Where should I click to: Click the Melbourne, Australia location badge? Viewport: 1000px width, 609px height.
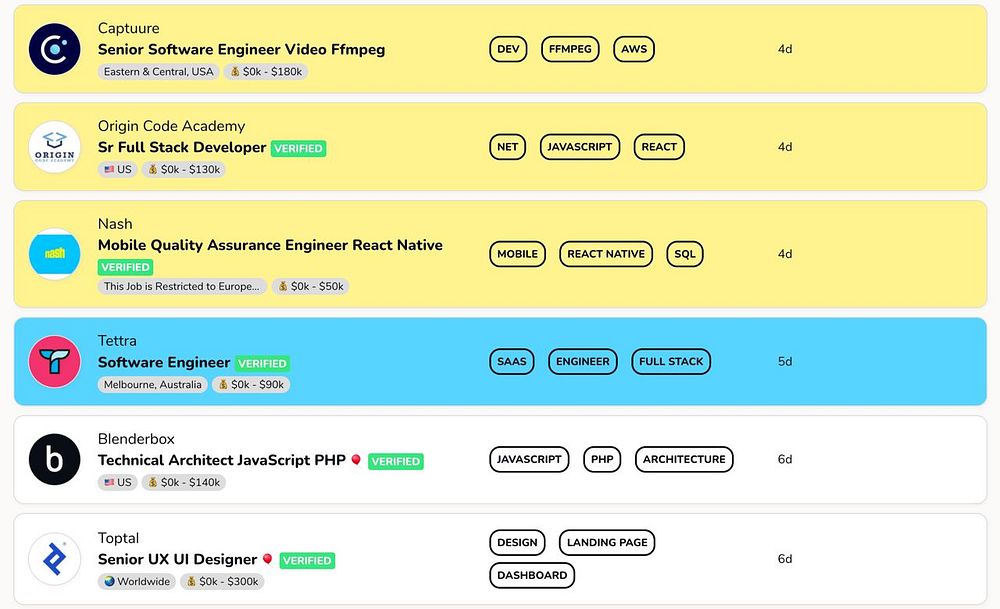[x=153, y=384]
